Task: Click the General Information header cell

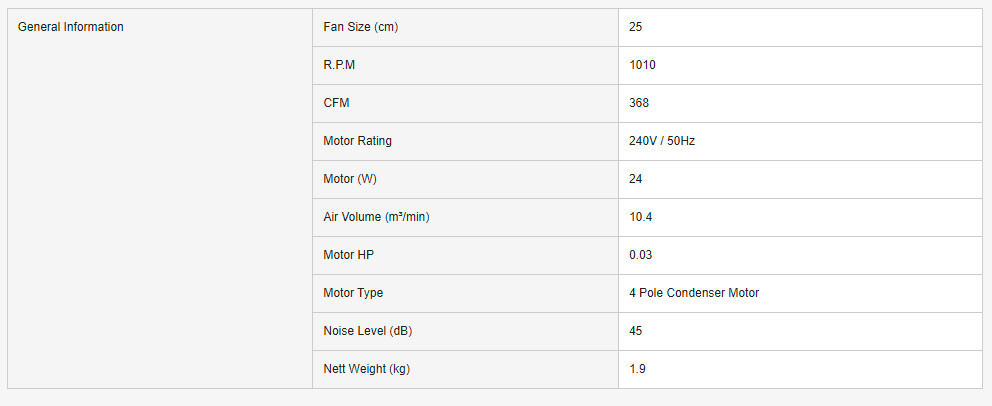Action: 71,27
